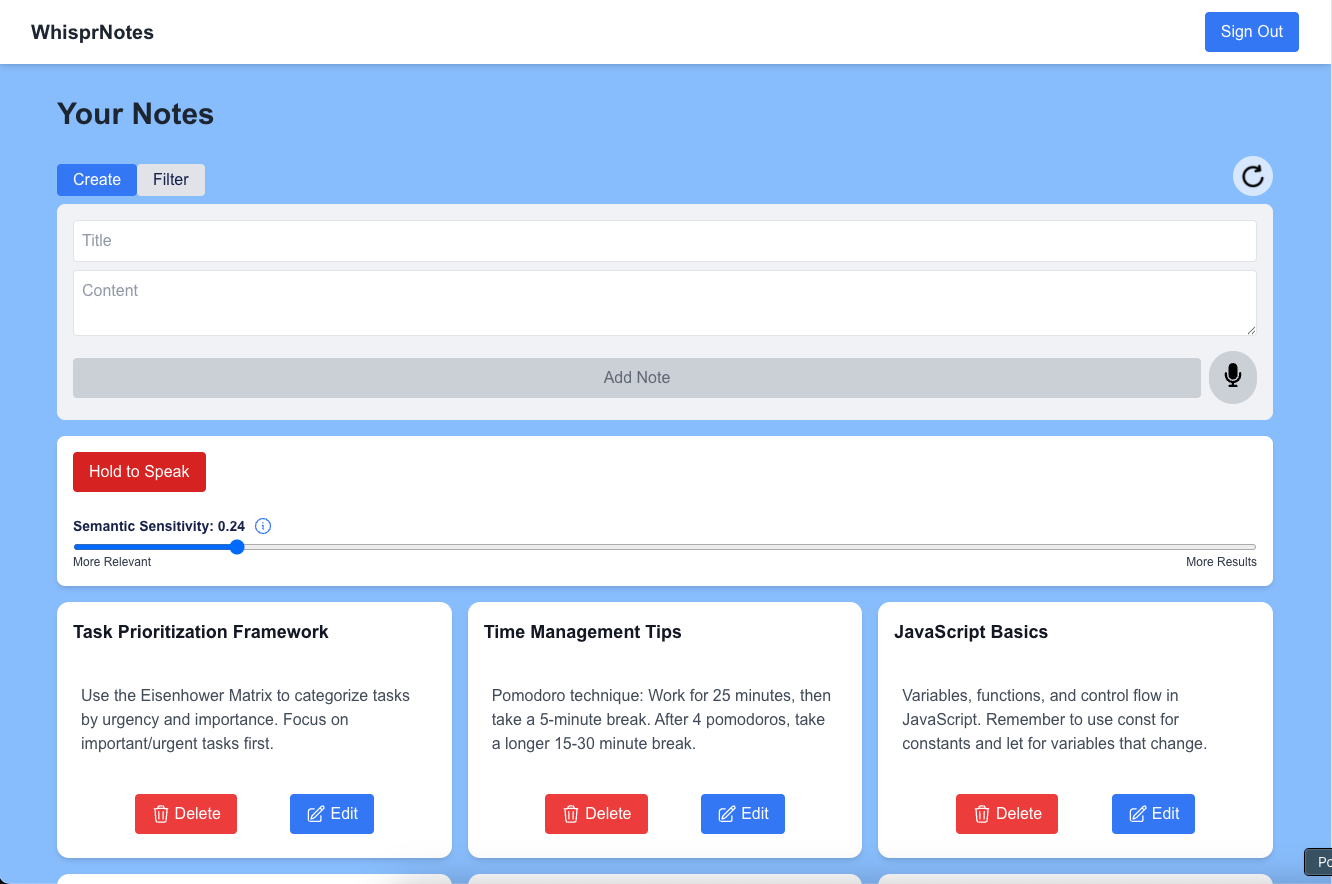Edit the Task Prioritization Framework note
This screenshot has width=1332, height=884.
coord(332,814)
